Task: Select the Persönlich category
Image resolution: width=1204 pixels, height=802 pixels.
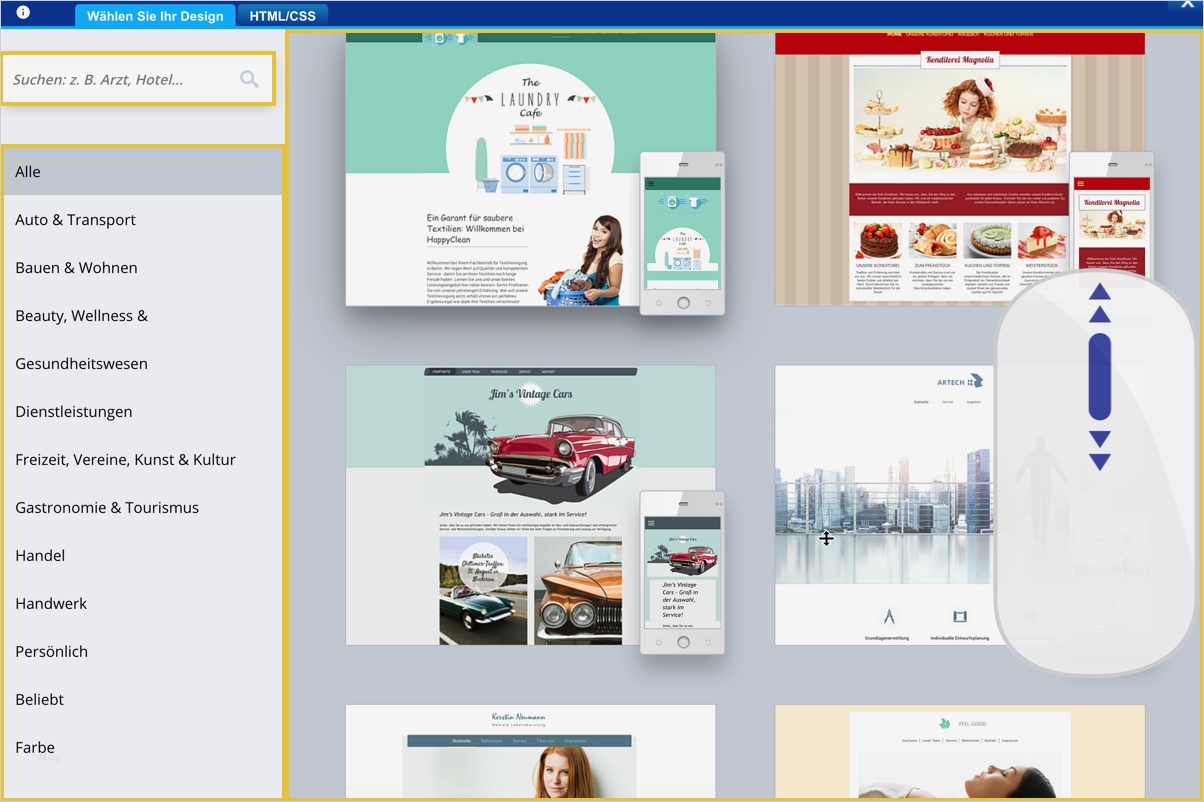Action: [x=143, y=652]
